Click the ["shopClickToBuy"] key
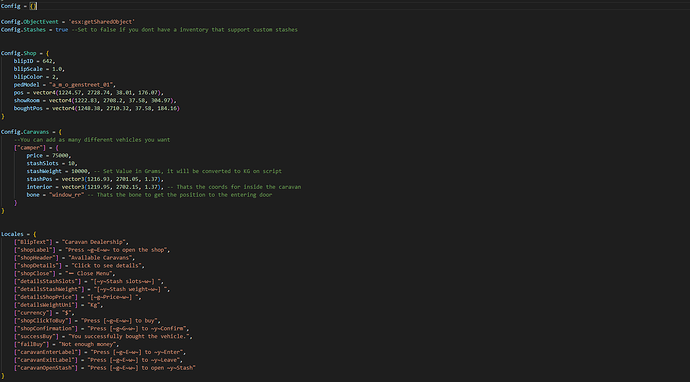690x382 pixels. pyautogui.click(x=44, y=321)
